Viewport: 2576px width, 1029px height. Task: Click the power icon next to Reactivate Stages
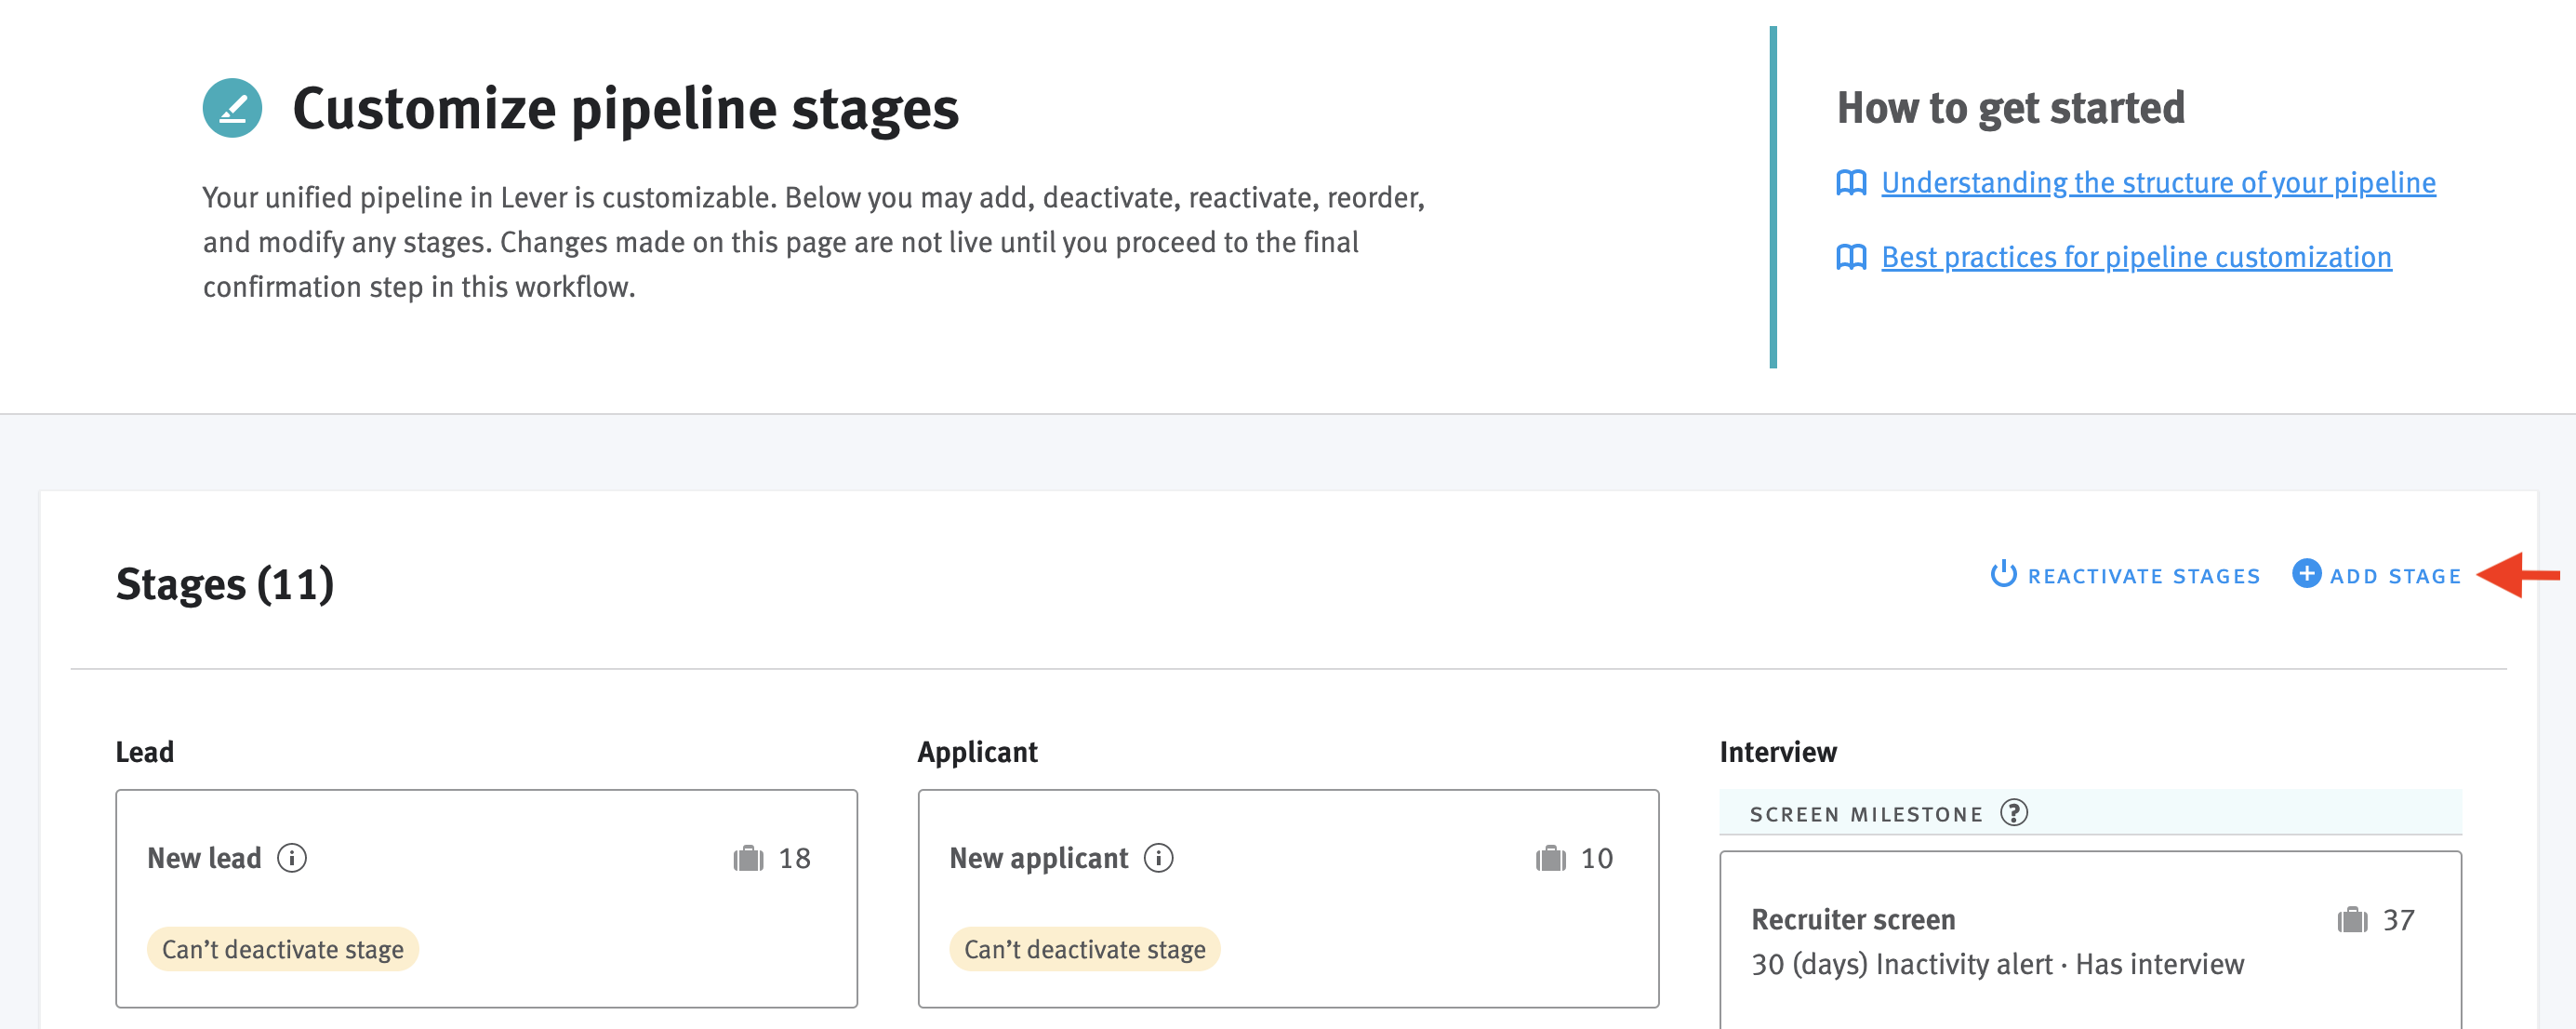pyautogui.click(x=2005, y=574)
